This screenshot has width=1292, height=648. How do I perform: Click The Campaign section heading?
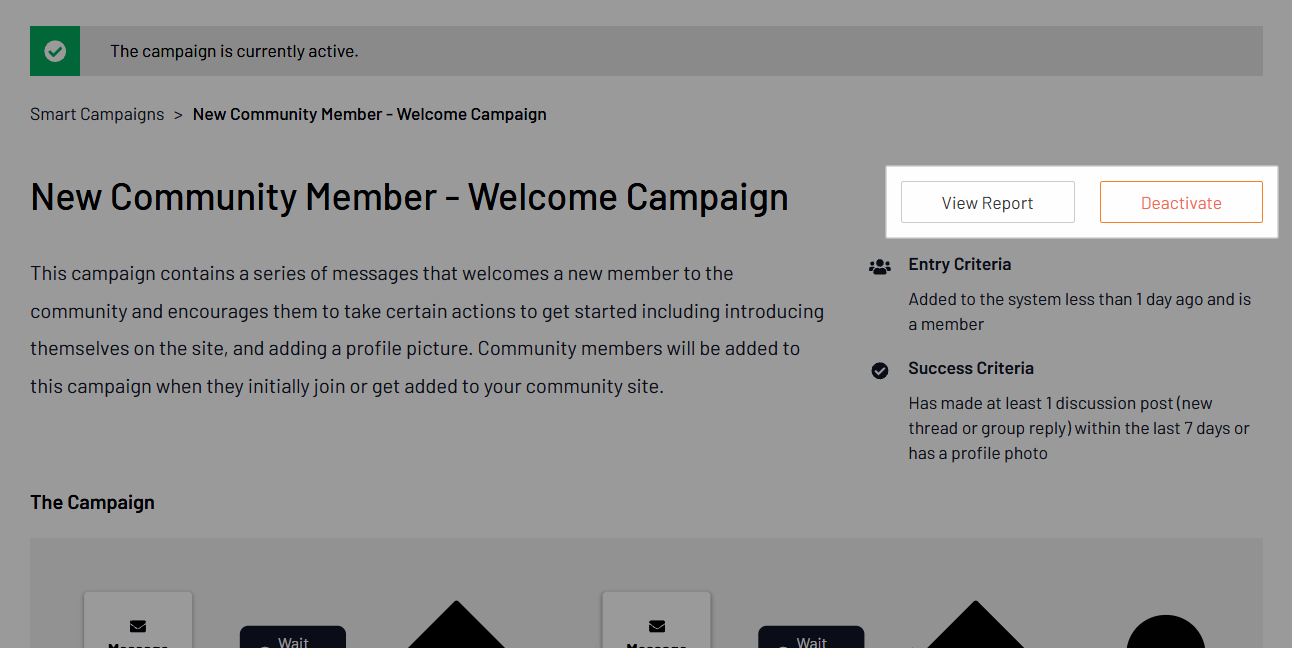tap(92, 501)
